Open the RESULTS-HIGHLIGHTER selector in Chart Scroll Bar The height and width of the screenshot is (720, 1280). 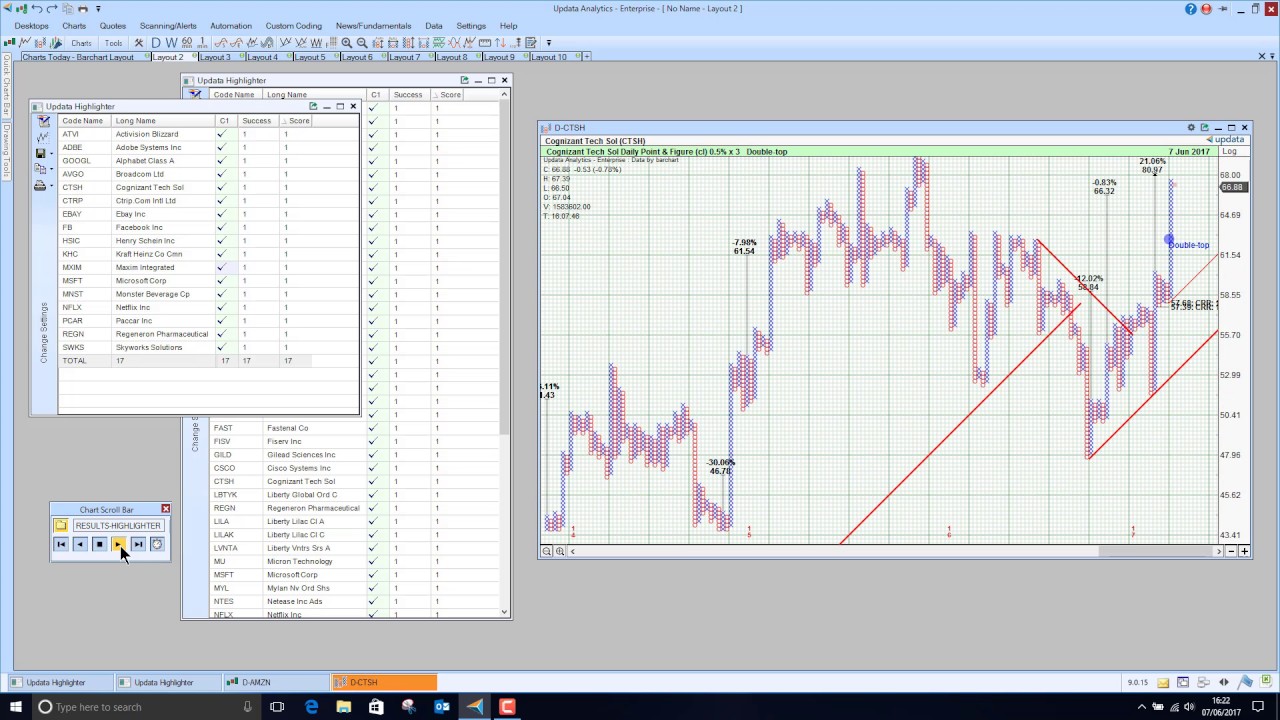coord(118,525)
